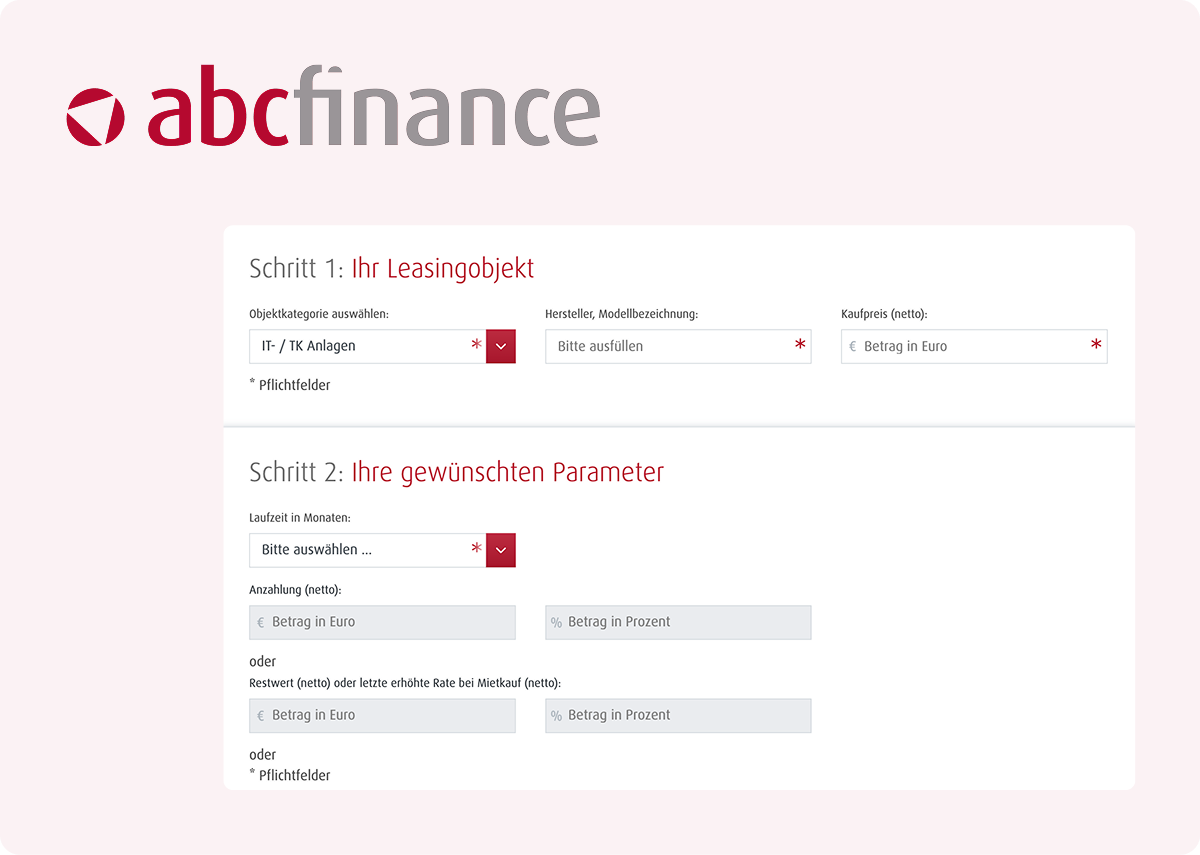Click the abcfinance logo icon
Viewport: 1200px width, 855px height.
92,112
